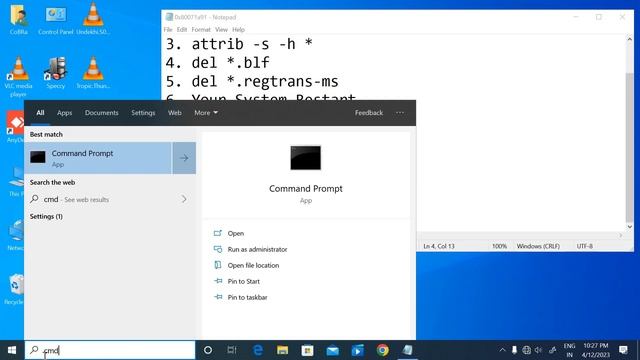The image size is (640, 360).
Task: Open Notepad View menu
Action: (x=222, y=30)
